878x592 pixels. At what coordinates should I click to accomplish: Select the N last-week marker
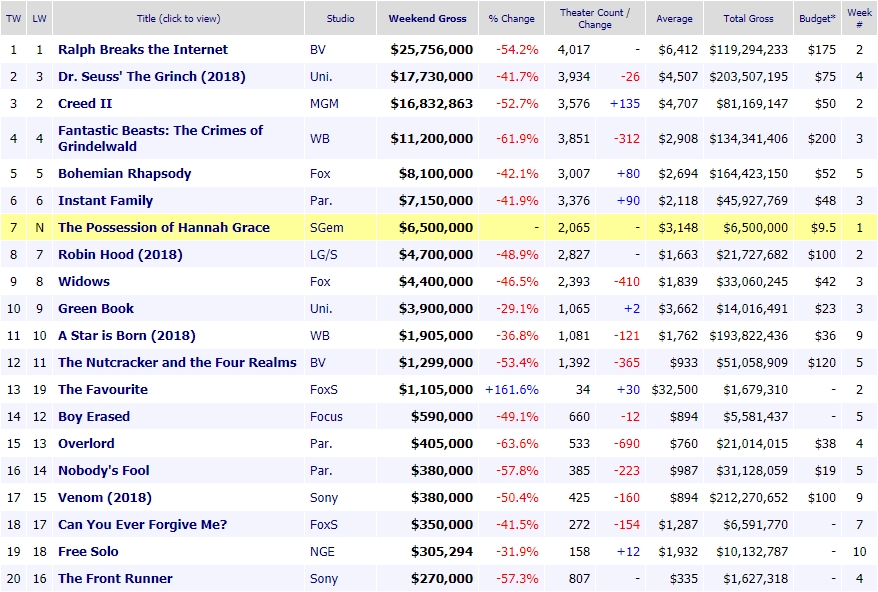point(39,227)
